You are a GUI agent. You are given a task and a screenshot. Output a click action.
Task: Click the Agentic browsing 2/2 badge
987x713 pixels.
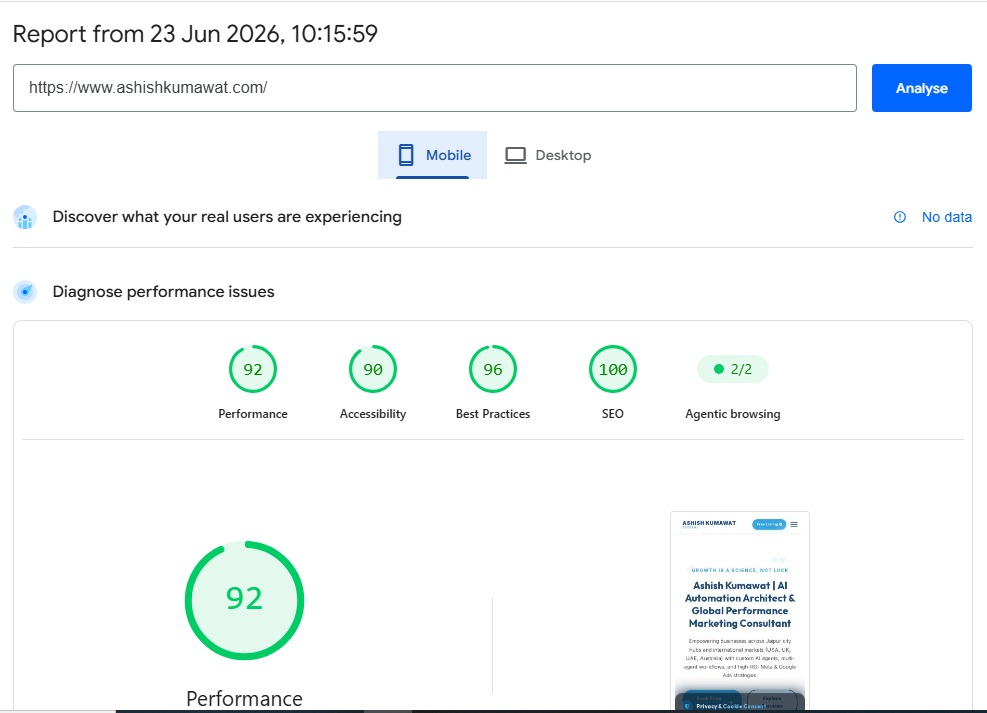coord(733,369)
